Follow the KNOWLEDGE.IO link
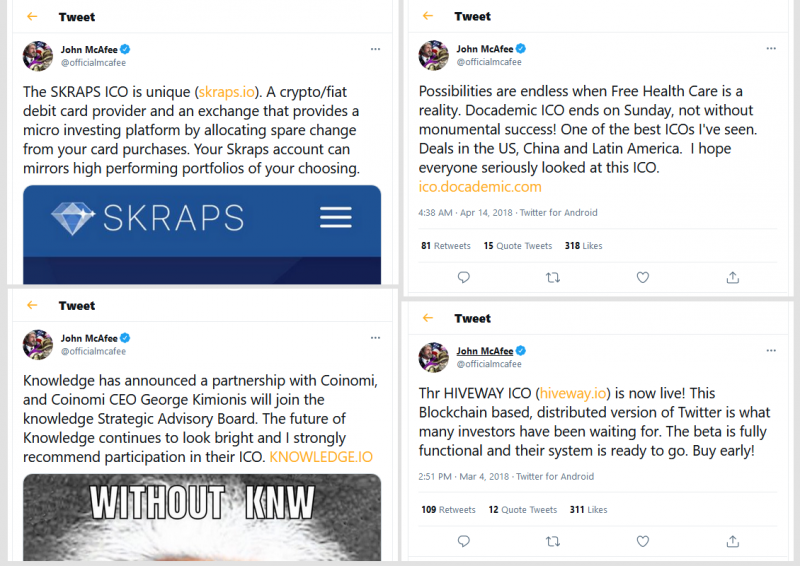Viewport: 800px width, 566px height. pos(321,457)
